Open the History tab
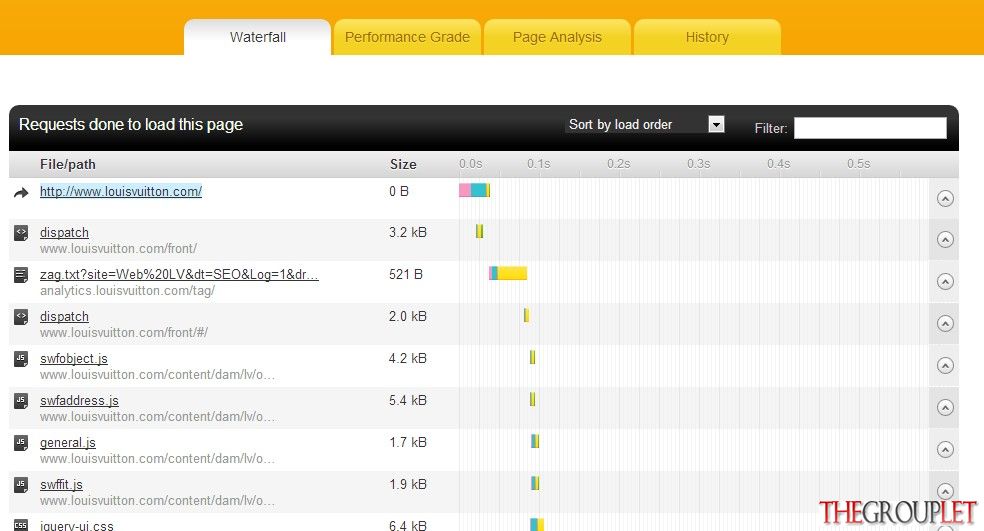Screen dimensions: 984x531 click(x=707, y=37)
